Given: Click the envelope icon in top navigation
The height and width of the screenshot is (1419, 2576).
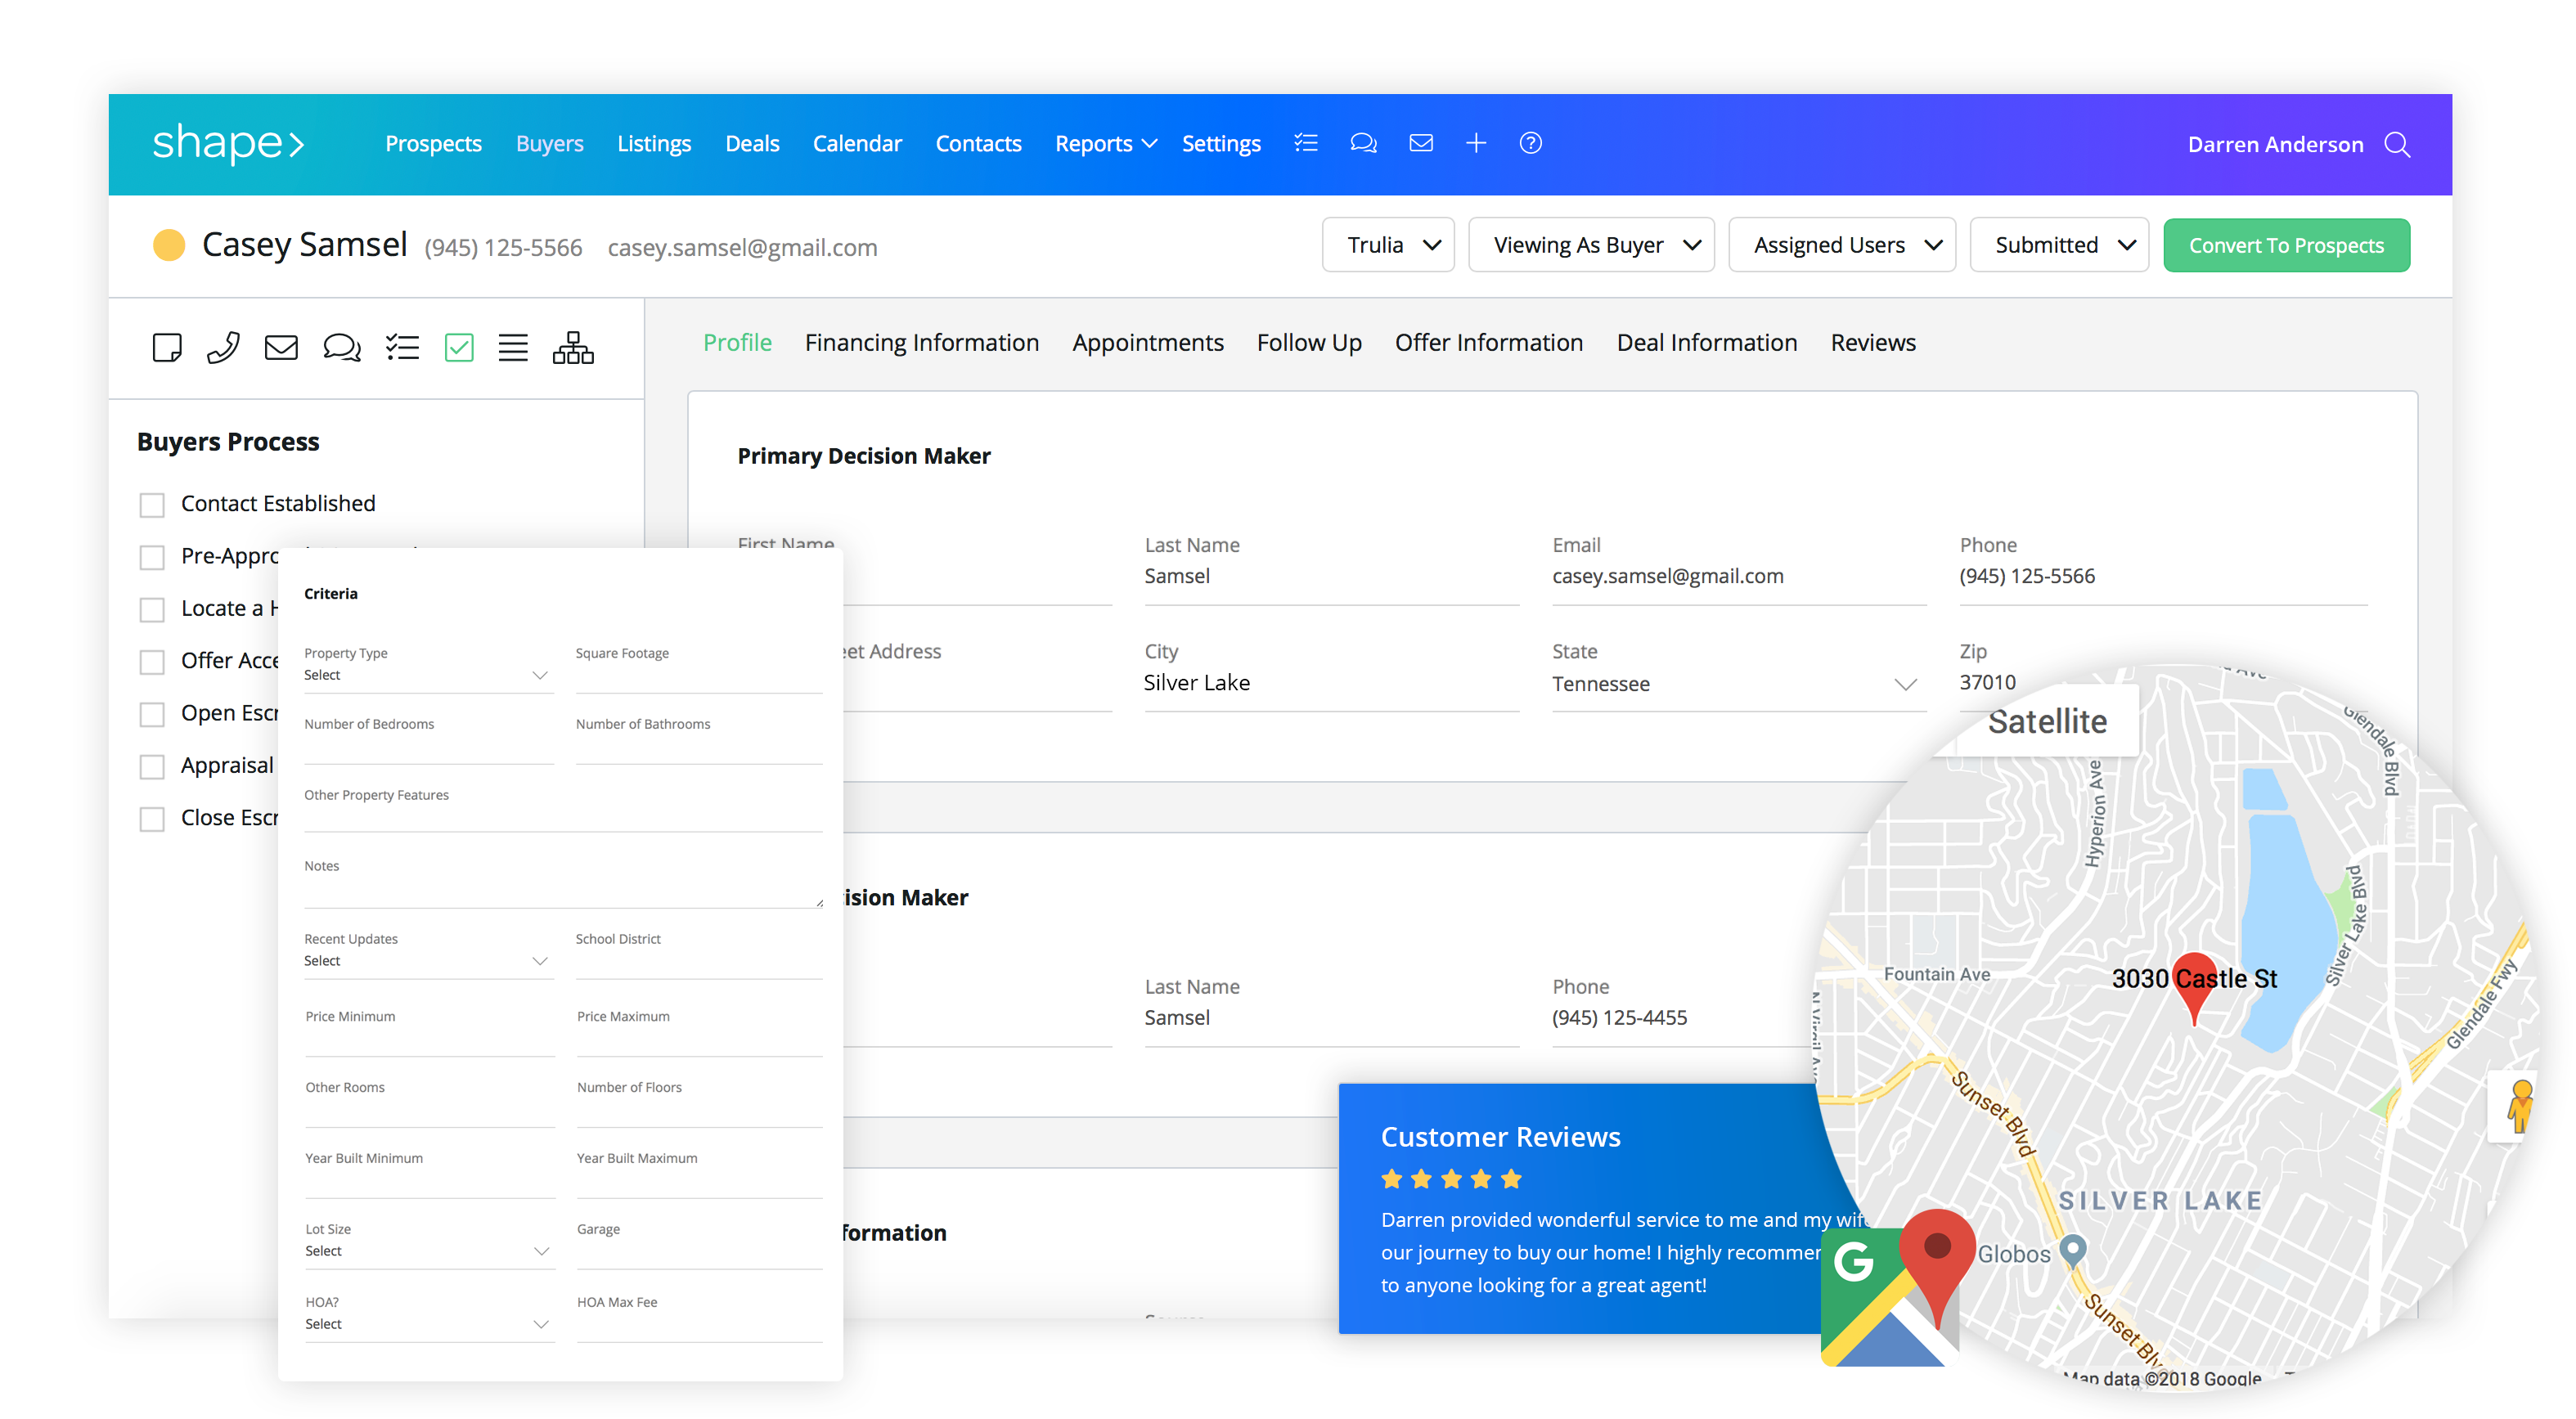Looking at the screenshot, I should tap(1420, 143).
